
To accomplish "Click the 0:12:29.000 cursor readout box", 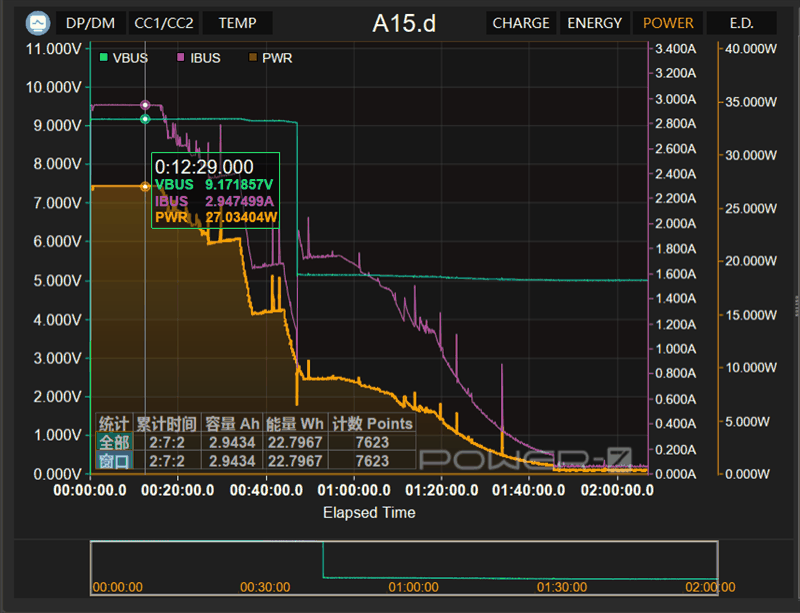I will click(215, 190).
